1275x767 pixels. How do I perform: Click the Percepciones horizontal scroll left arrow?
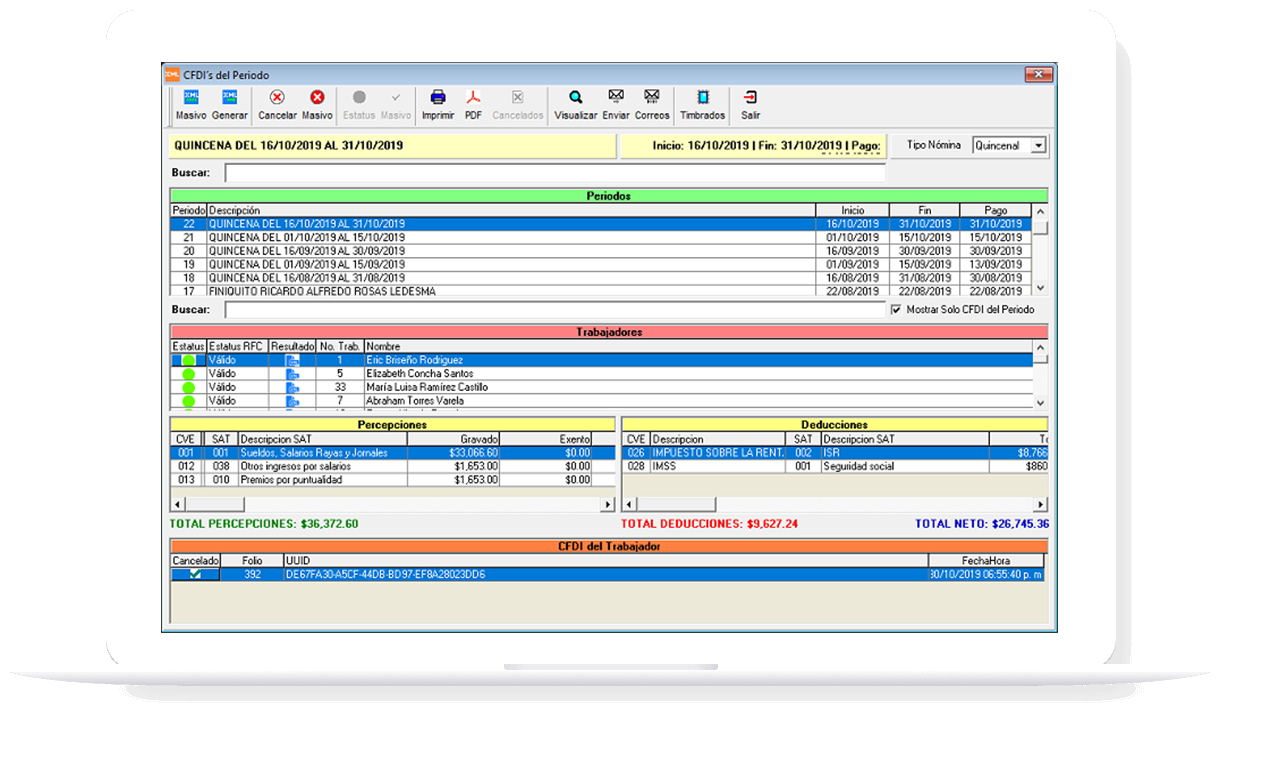(x=178, y=505)
